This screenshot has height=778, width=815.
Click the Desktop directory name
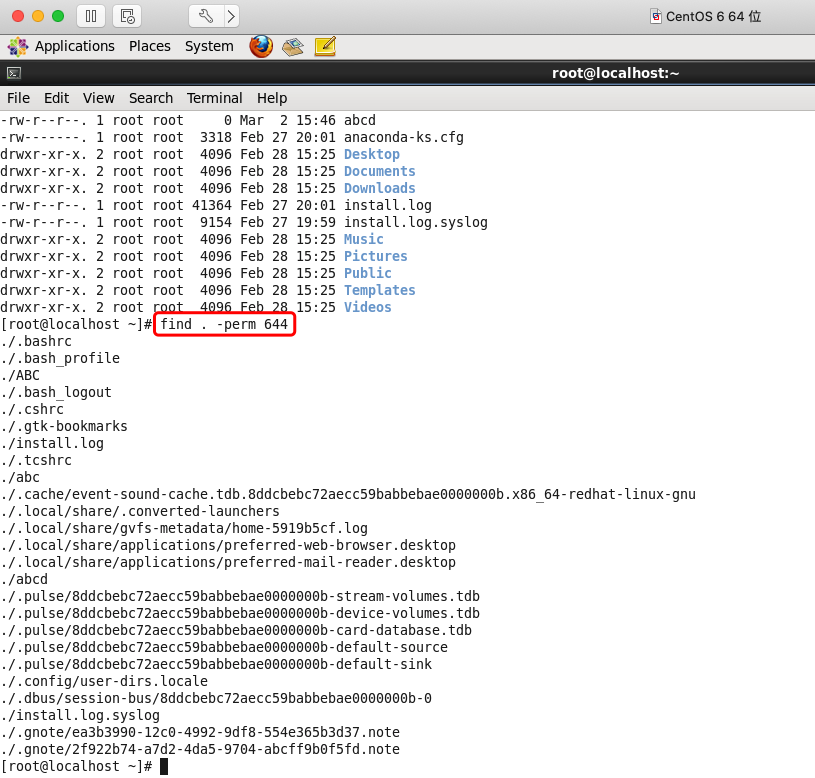pos(372,154)
